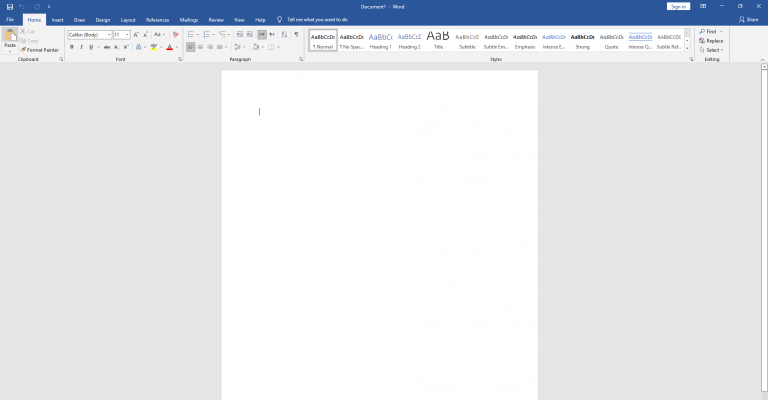Image resolution: width=768 pixels, height=400 pixels.
Task: Open the Select menu in Editing
Action: [x=711, y=50]
